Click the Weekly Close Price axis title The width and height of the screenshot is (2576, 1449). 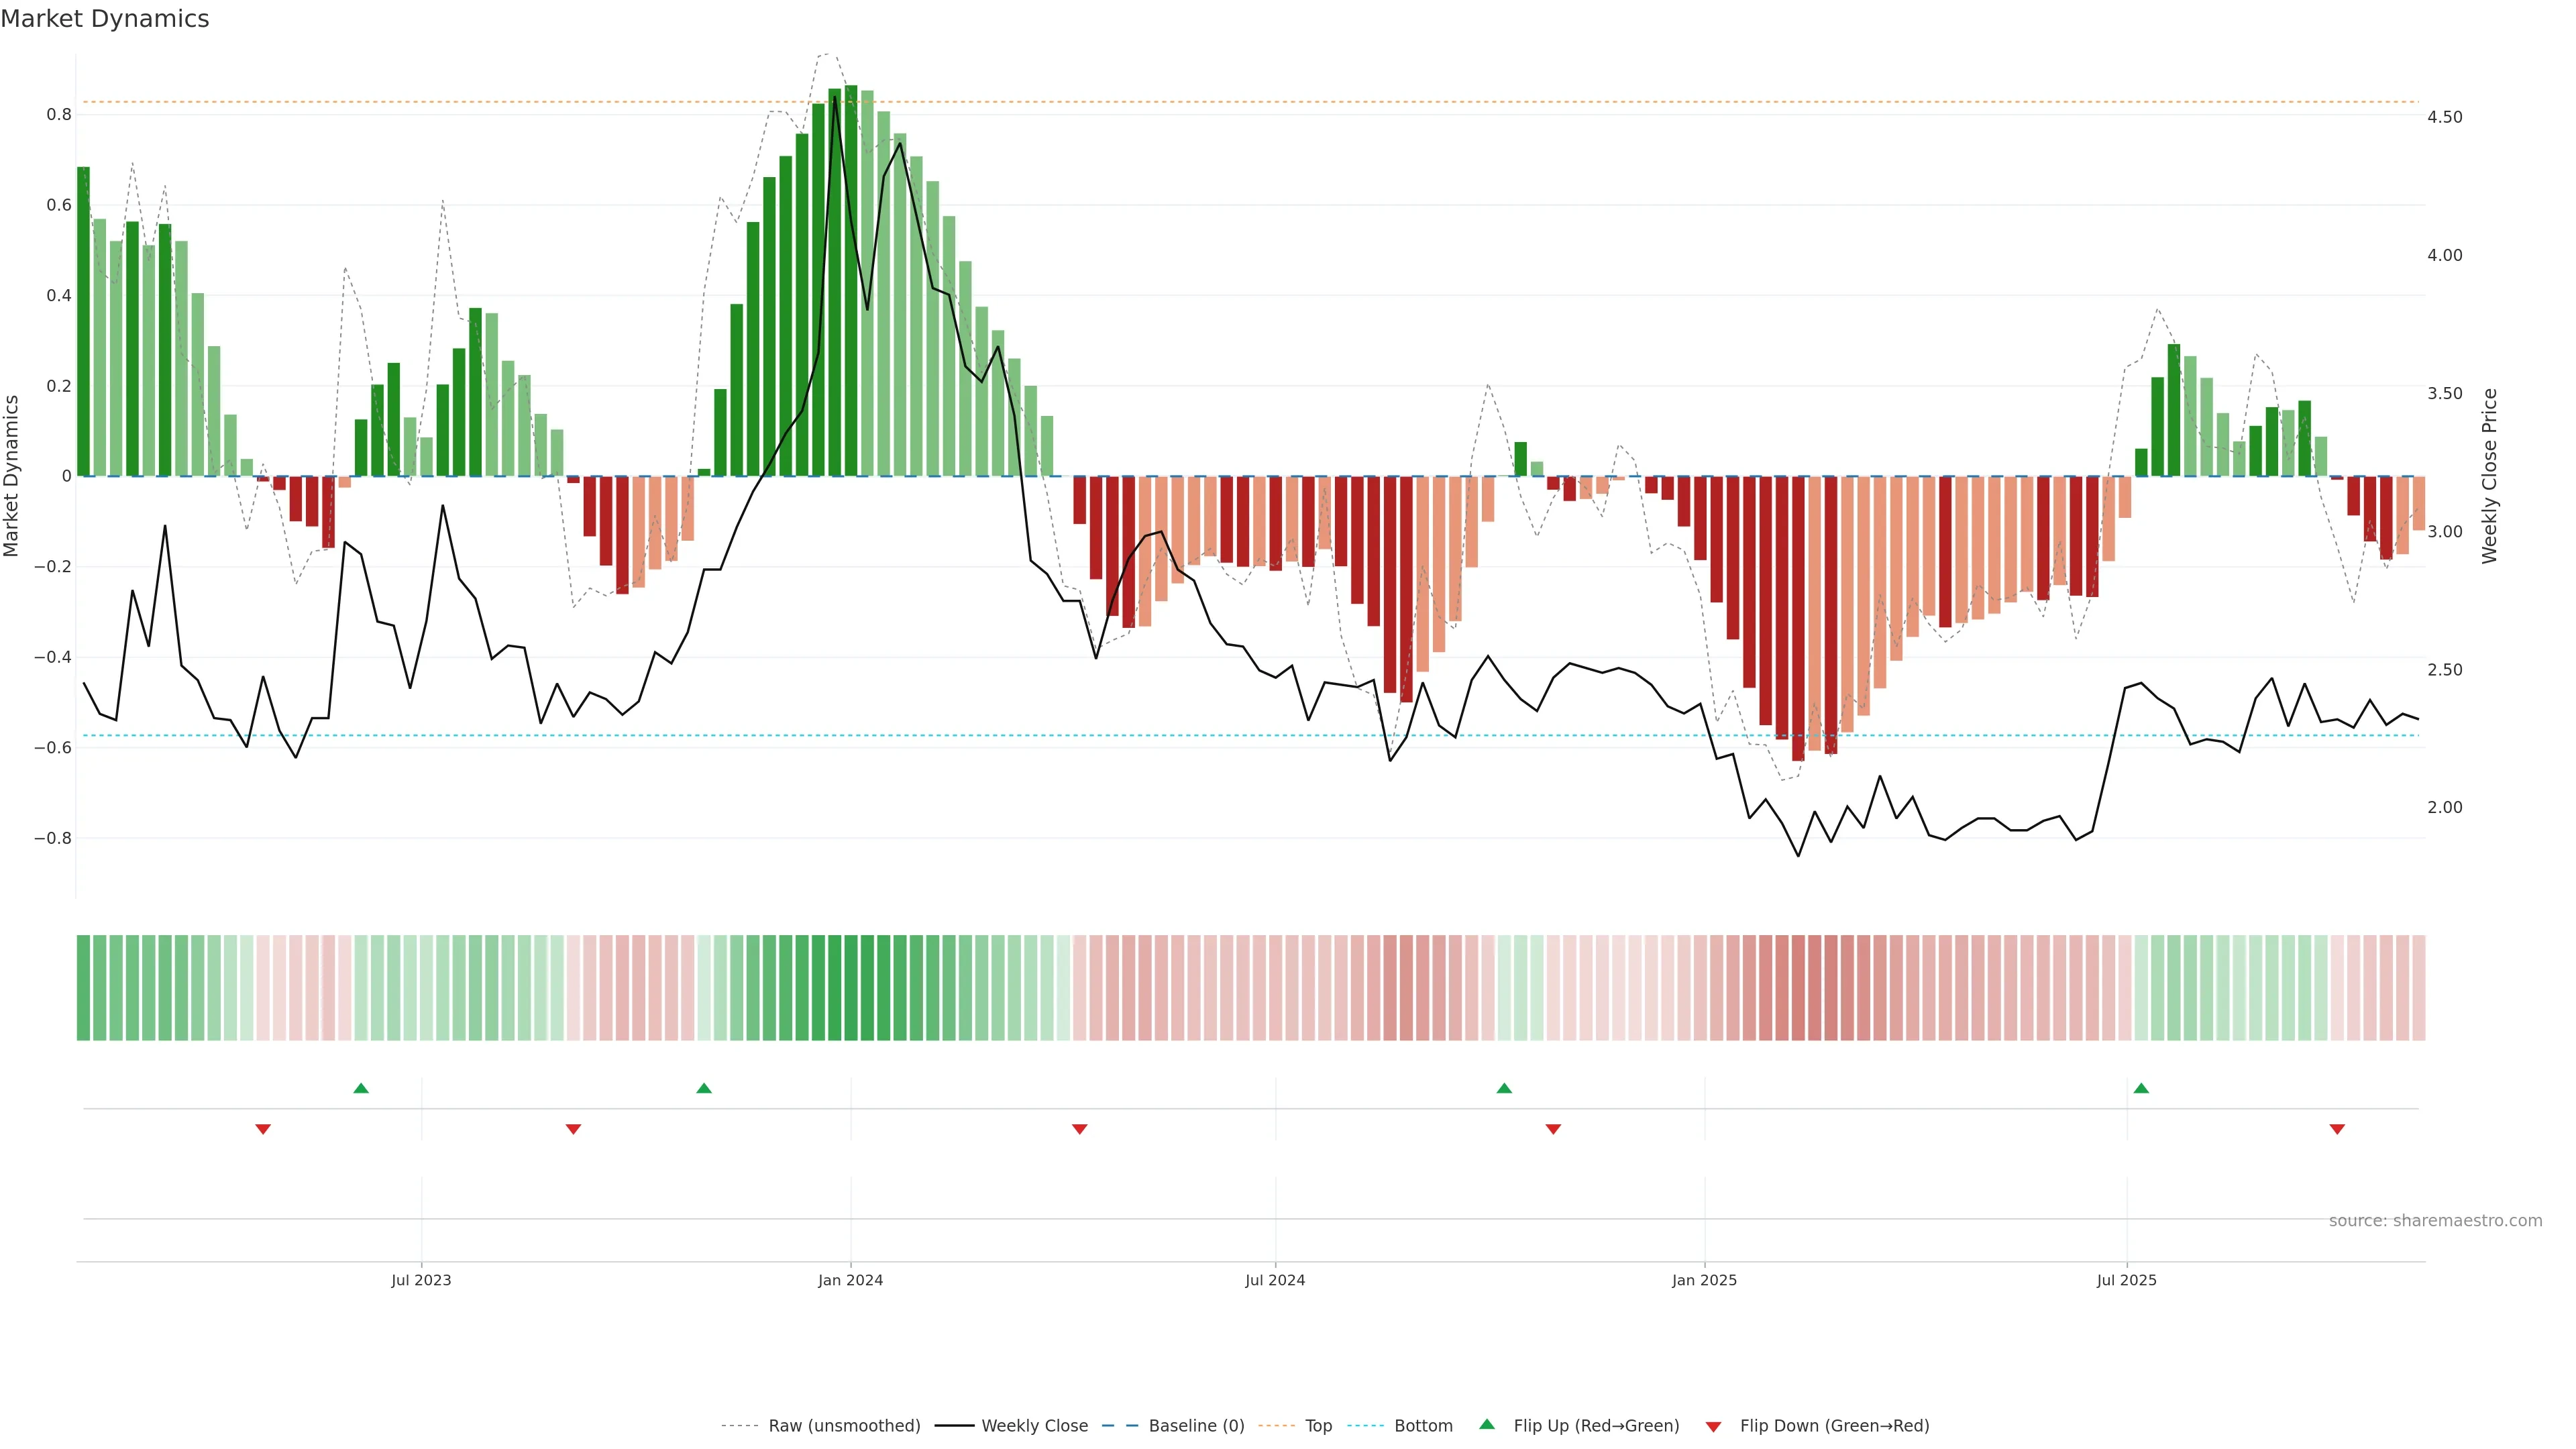2489,476
